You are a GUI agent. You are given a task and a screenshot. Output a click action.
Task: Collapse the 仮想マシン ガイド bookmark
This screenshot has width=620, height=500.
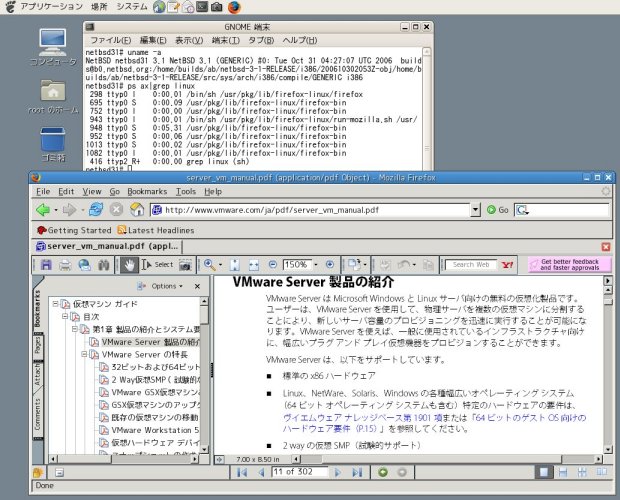click(55, 304)
